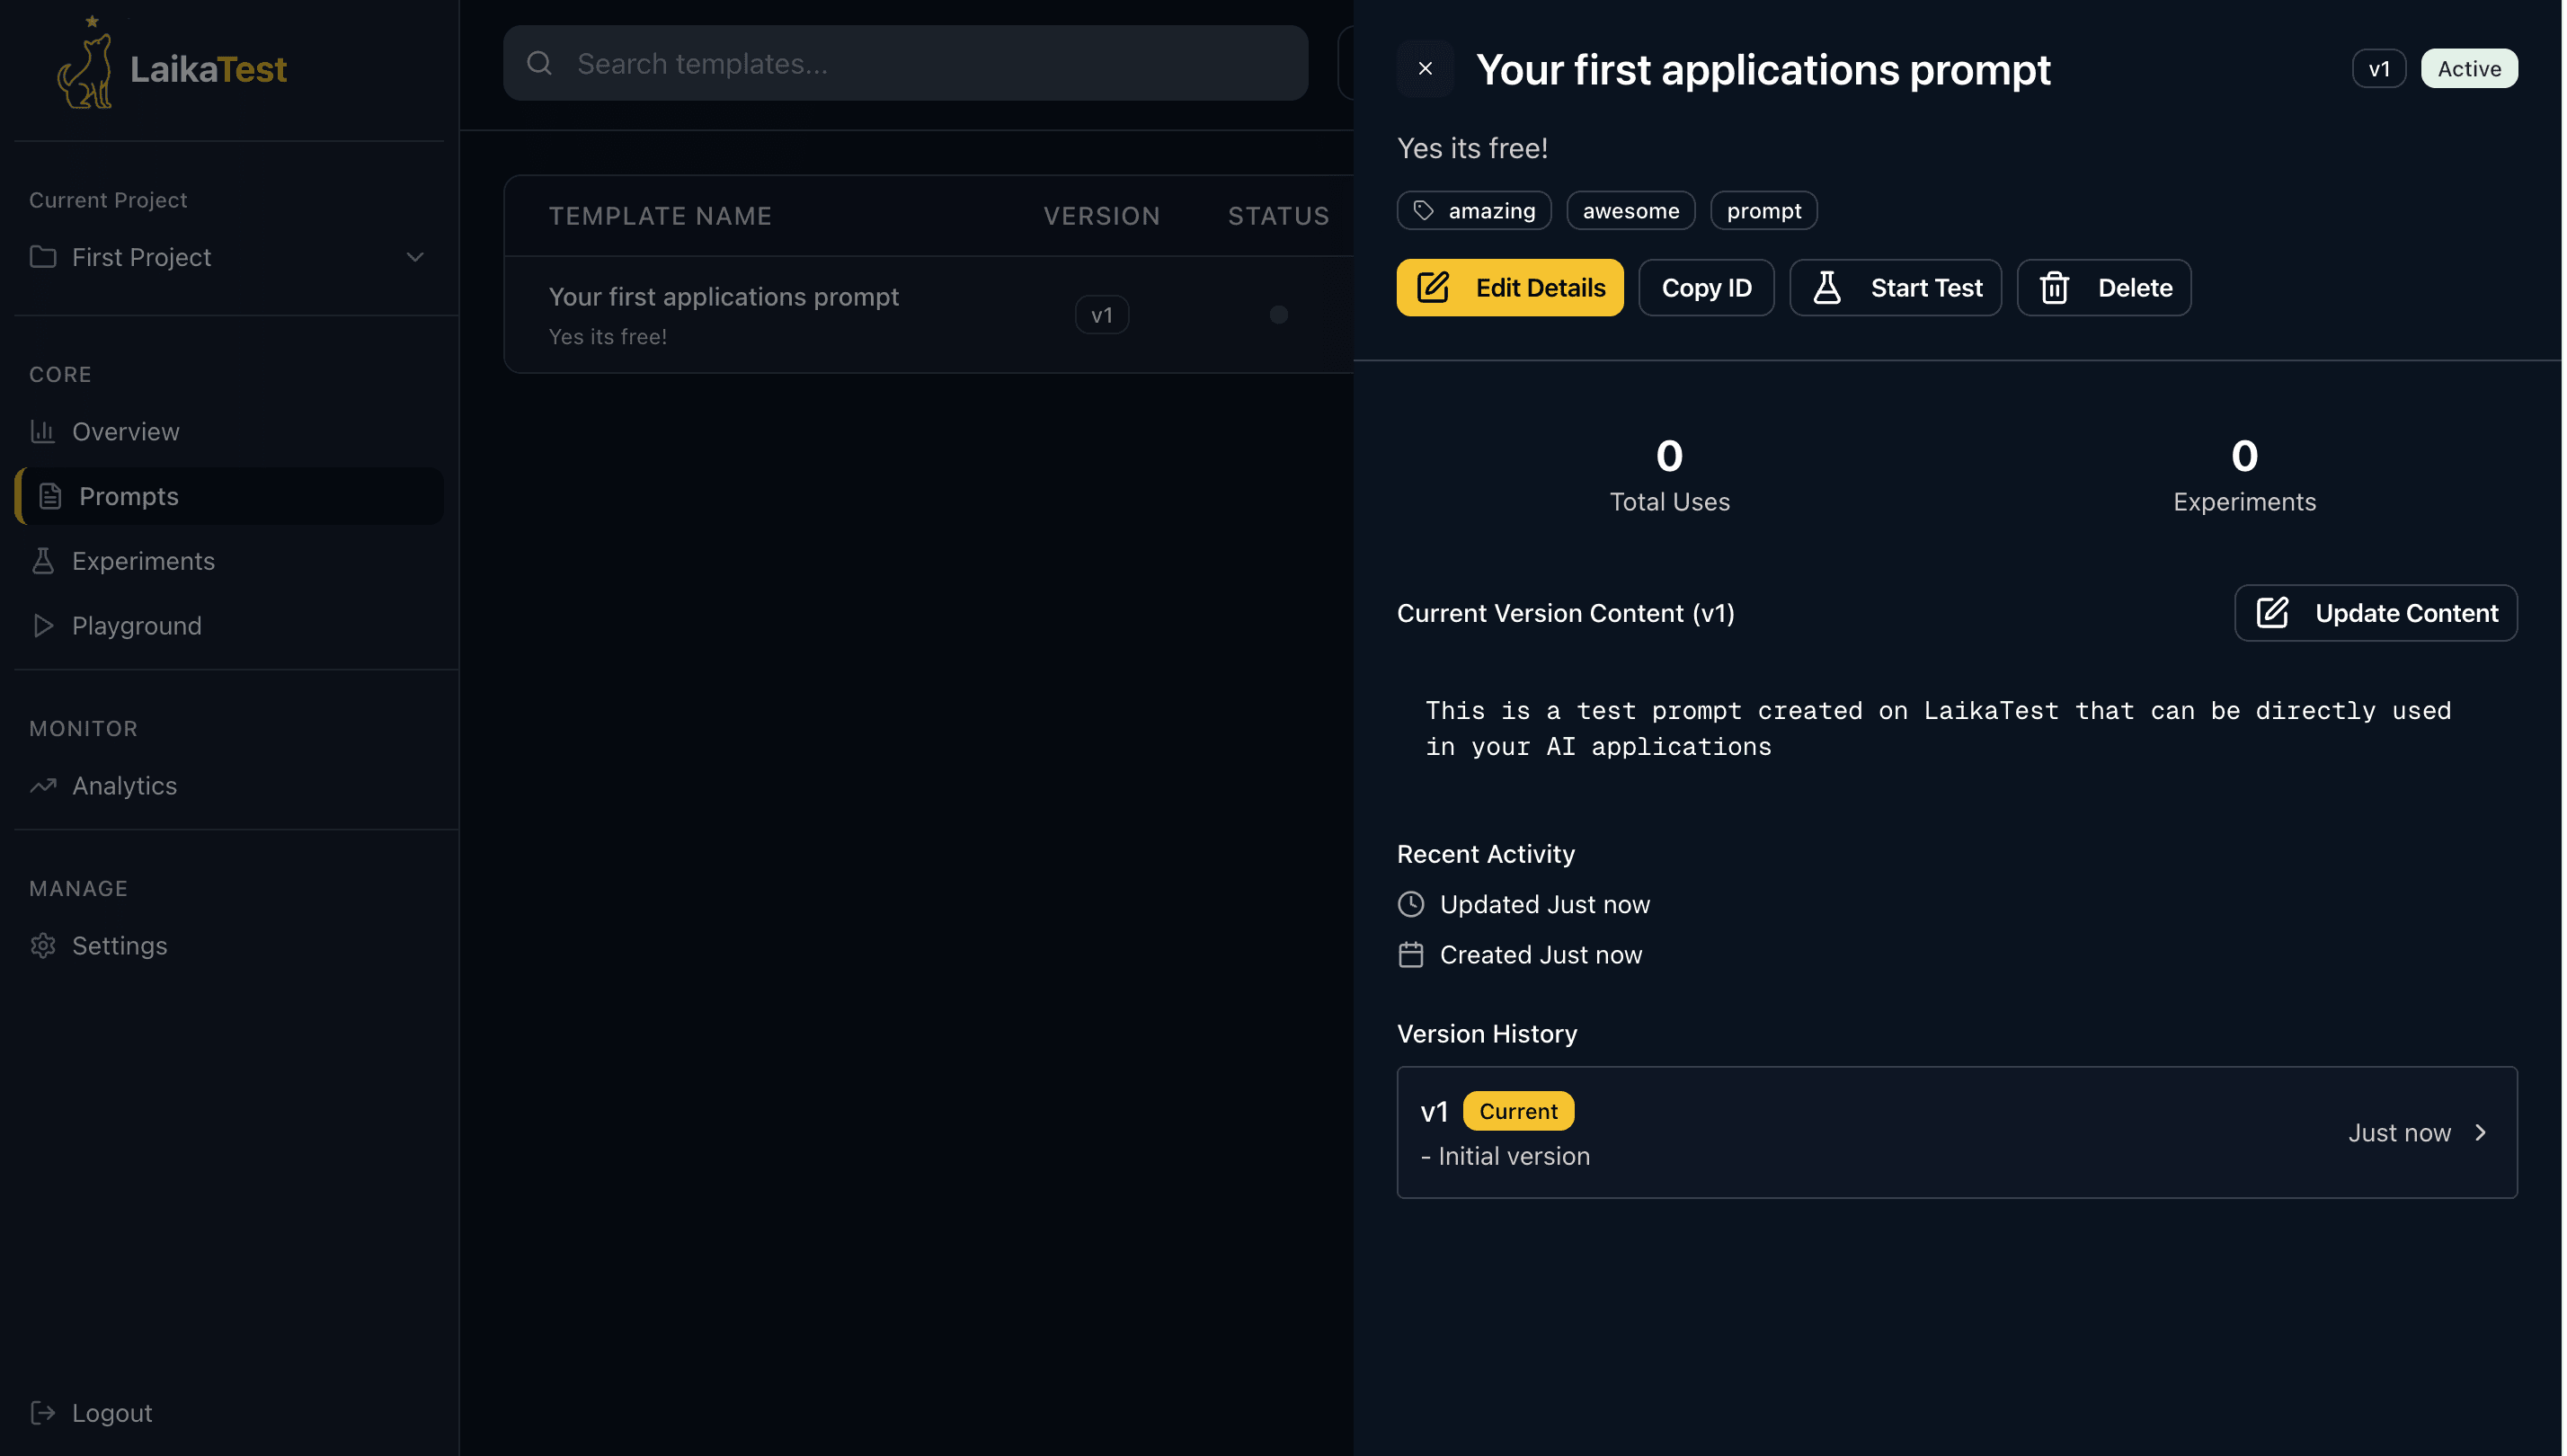This screenshot has height=1456, width=2567.
Task: Click the Overview bar-chart icon
Action: 43,431
